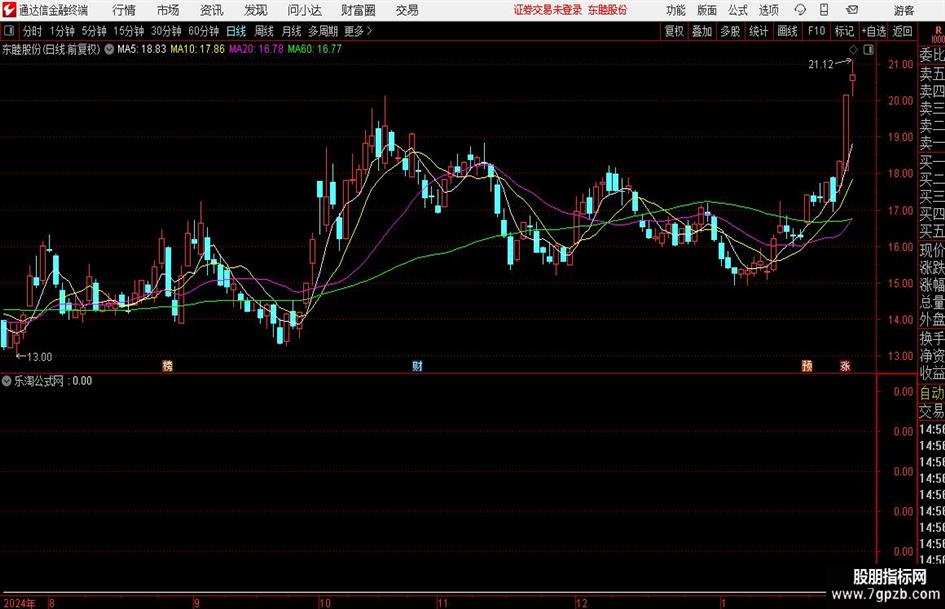The width and height of the screenshot is (945, 609).
Task: Open the F10 company info button
Action: (817, 31)
